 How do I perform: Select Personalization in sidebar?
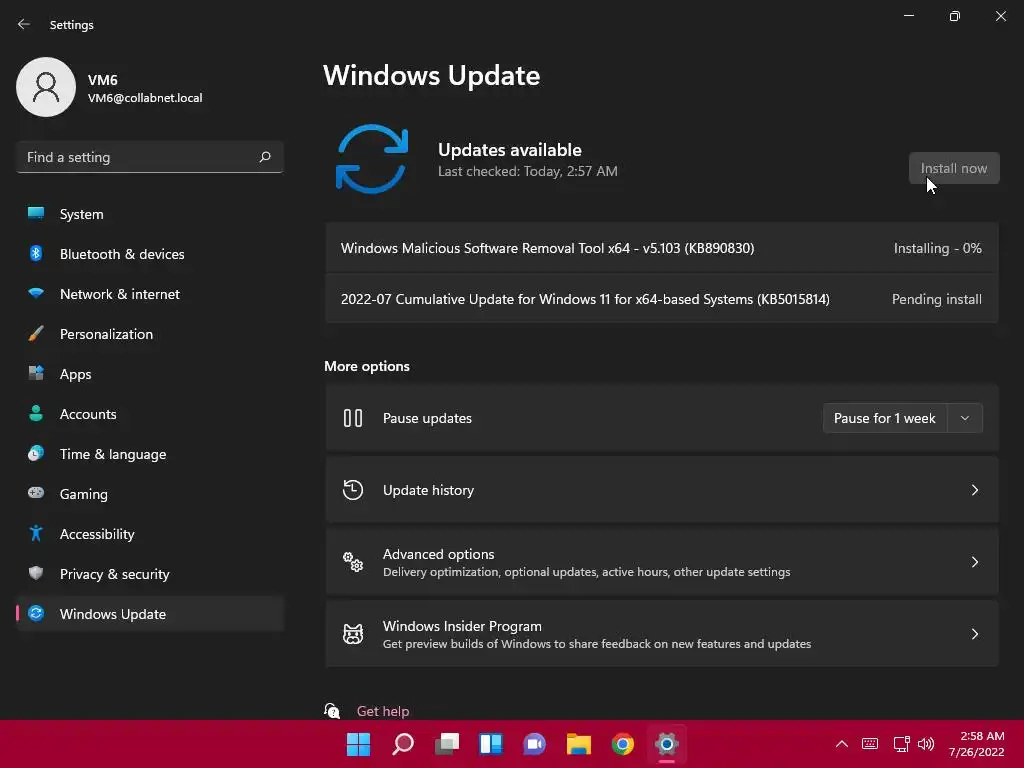[x=150, y=334]
